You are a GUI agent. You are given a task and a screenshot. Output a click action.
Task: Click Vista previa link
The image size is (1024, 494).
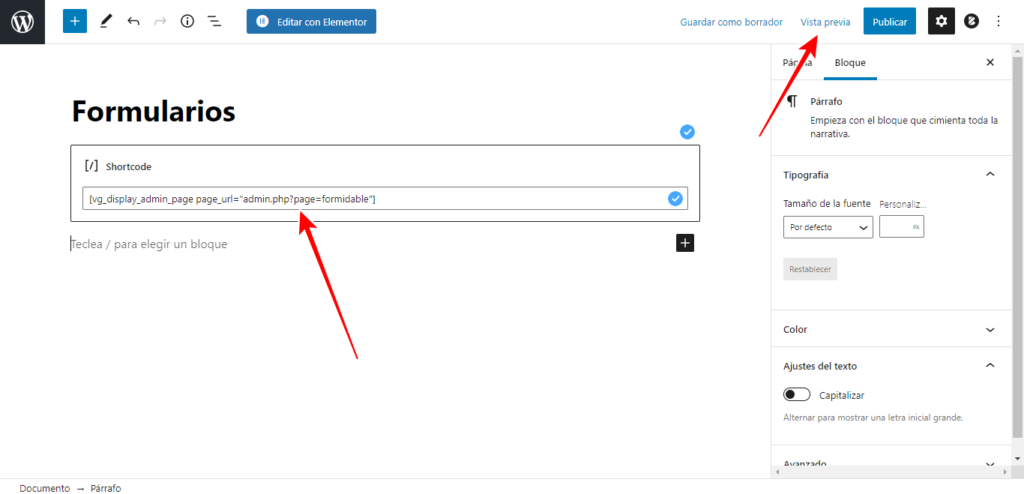[825, 21]
